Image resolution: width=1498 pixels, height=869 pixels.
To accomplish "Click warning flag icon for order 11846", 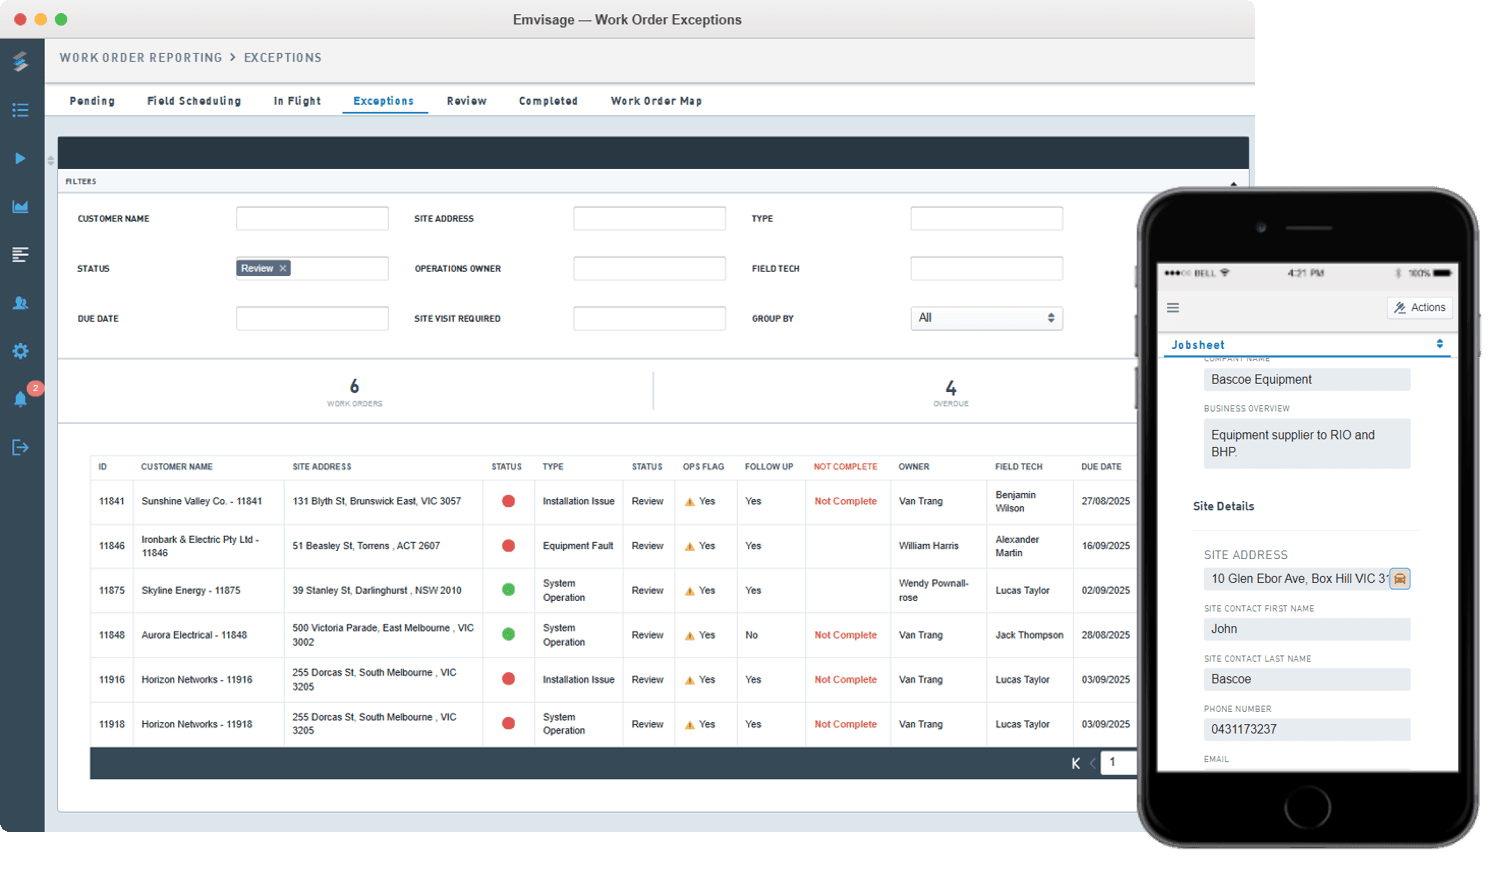I will pos(689,546).
